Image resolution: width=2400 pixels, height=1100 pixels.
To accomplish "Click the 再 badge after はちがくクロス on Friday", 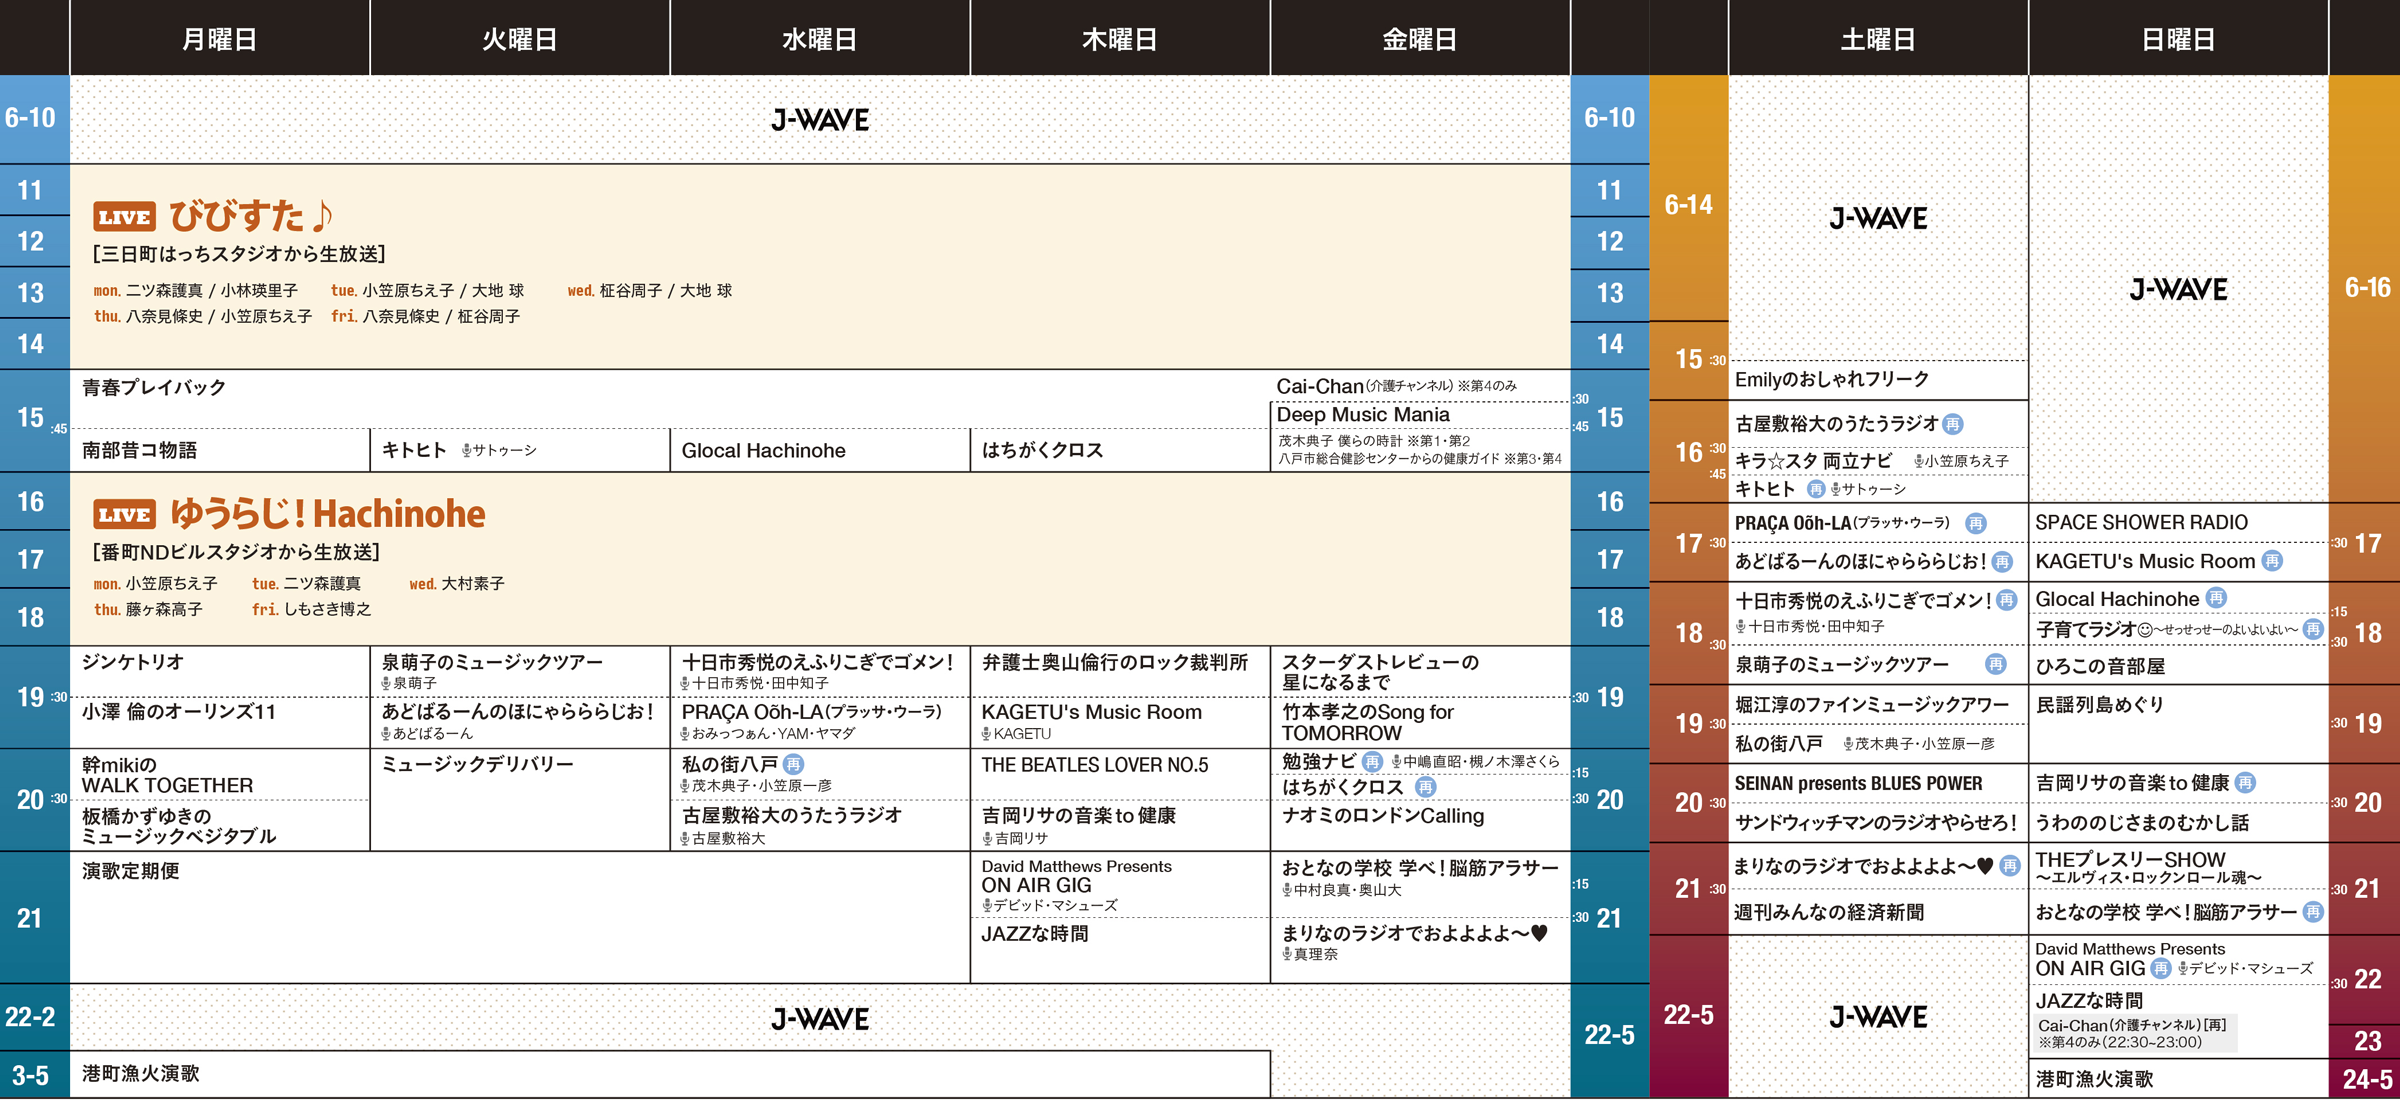I will (x=1425, y=787).
